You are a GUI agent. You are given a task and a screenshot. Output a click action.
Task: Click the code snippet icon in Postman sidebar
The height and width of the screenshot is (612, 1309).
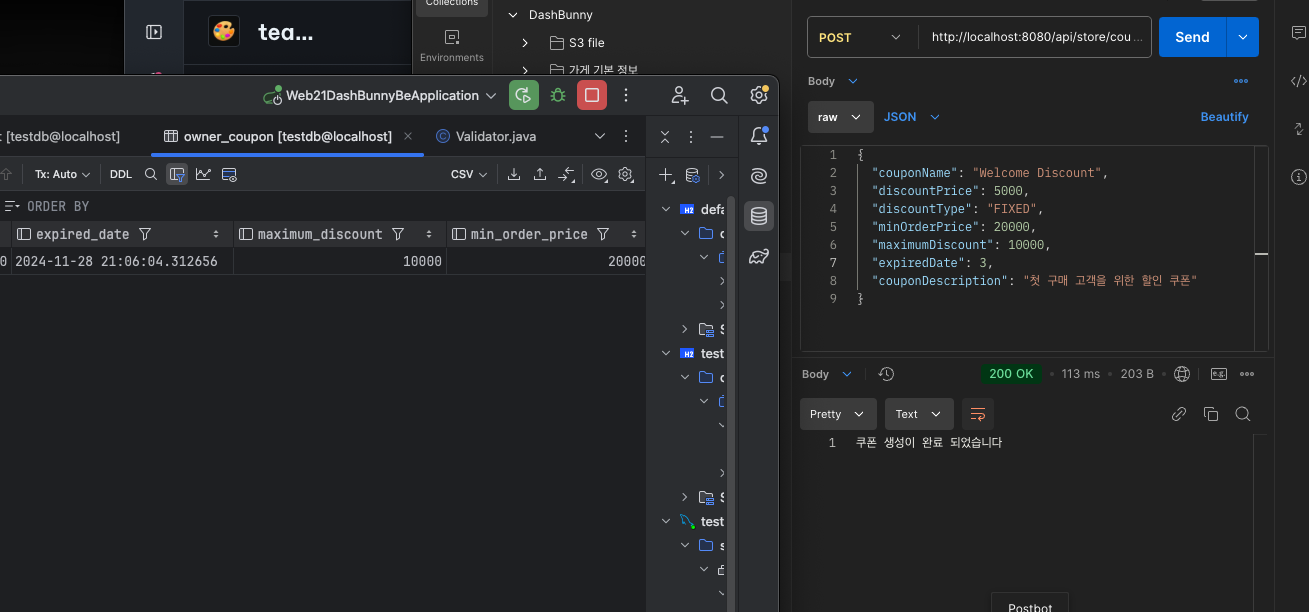1298,82
